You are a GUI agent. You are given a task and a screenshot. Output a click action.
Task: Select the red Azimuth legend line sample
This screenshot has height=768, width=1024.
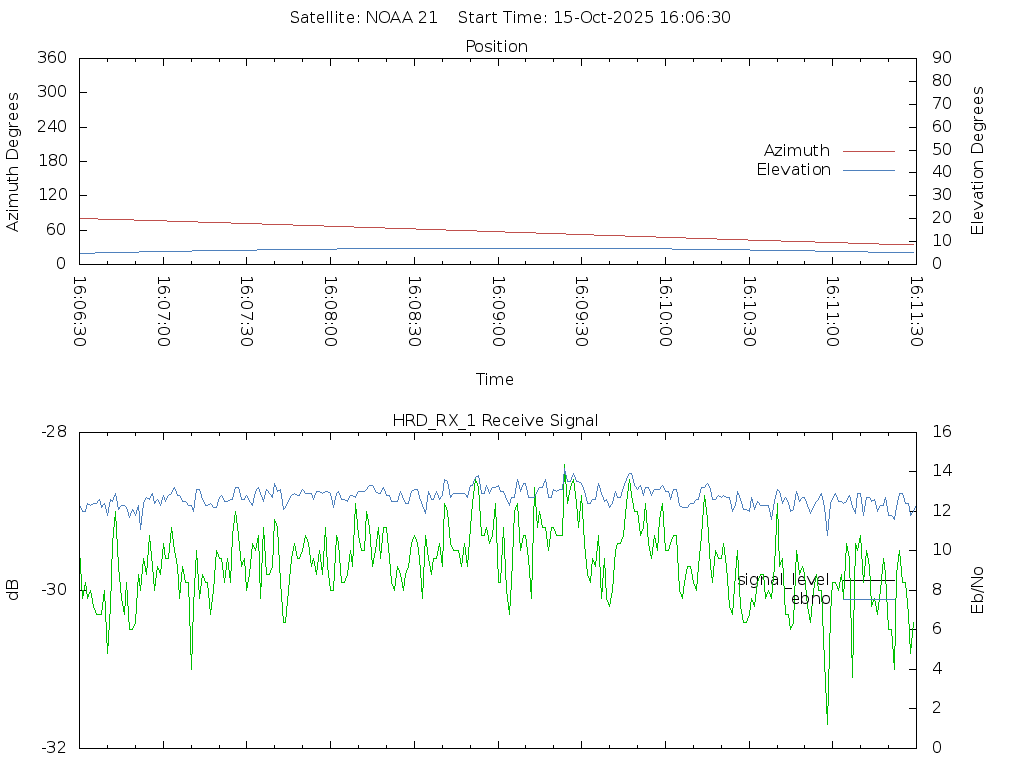click(868, 151)
